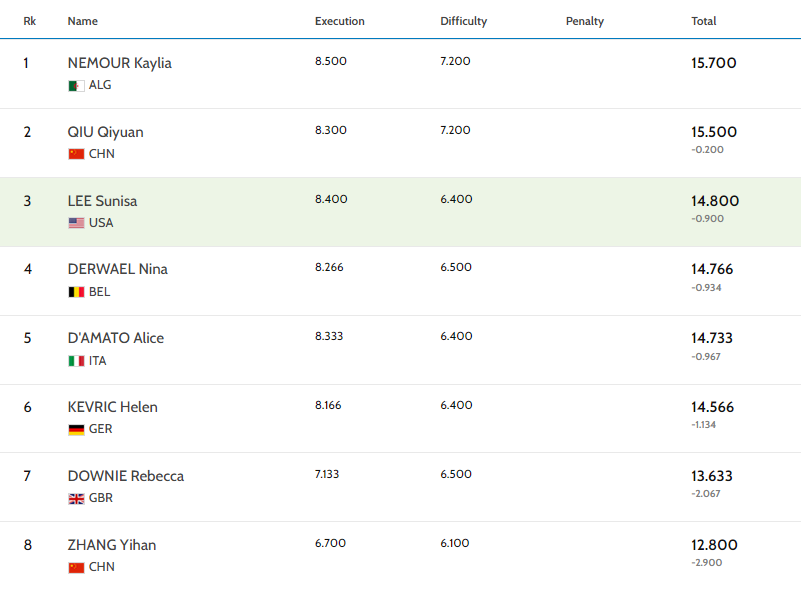This screenshot has height=592, width=801.
Task: Click ZHANG Yihan's total score 12.800
Action: [x=714, y=544]
